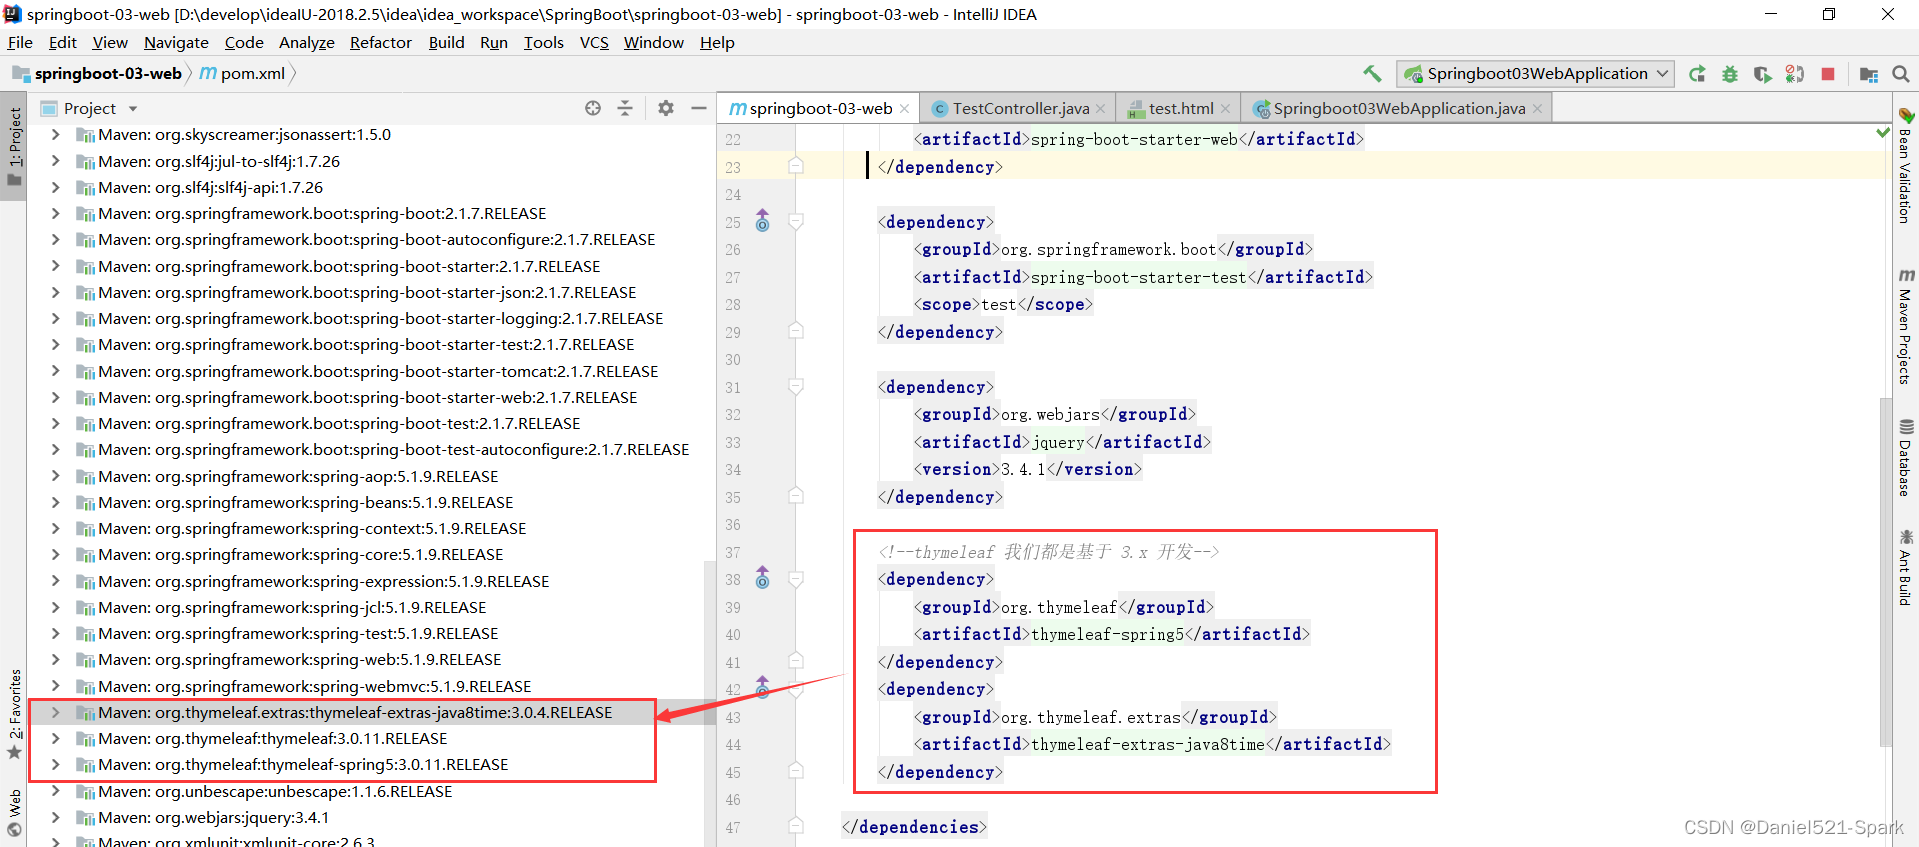
Task: Open the Favorites tool window
Action: tap(15, 714)
